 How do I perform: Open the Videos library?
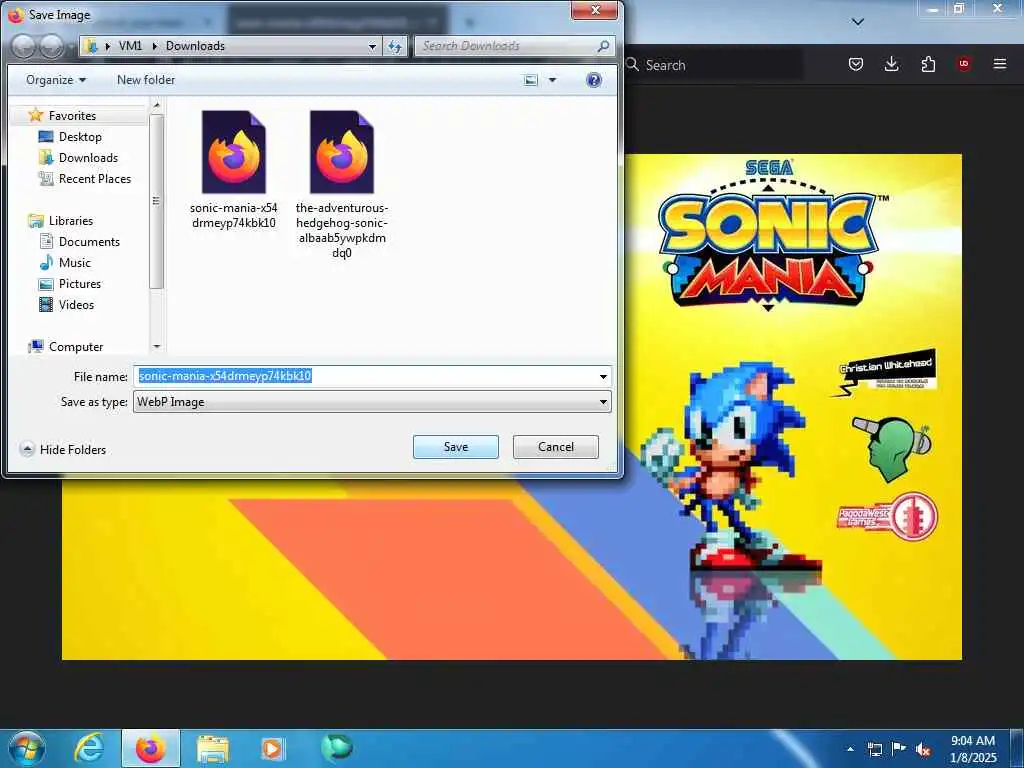coord(76,304)
